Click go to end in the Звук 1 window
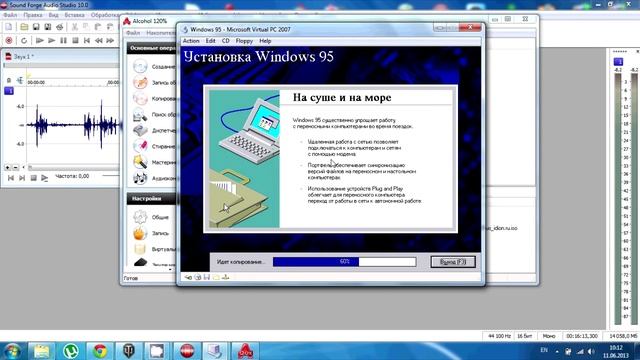The height and width of the screenshot is (360, 640). (22, 178)
